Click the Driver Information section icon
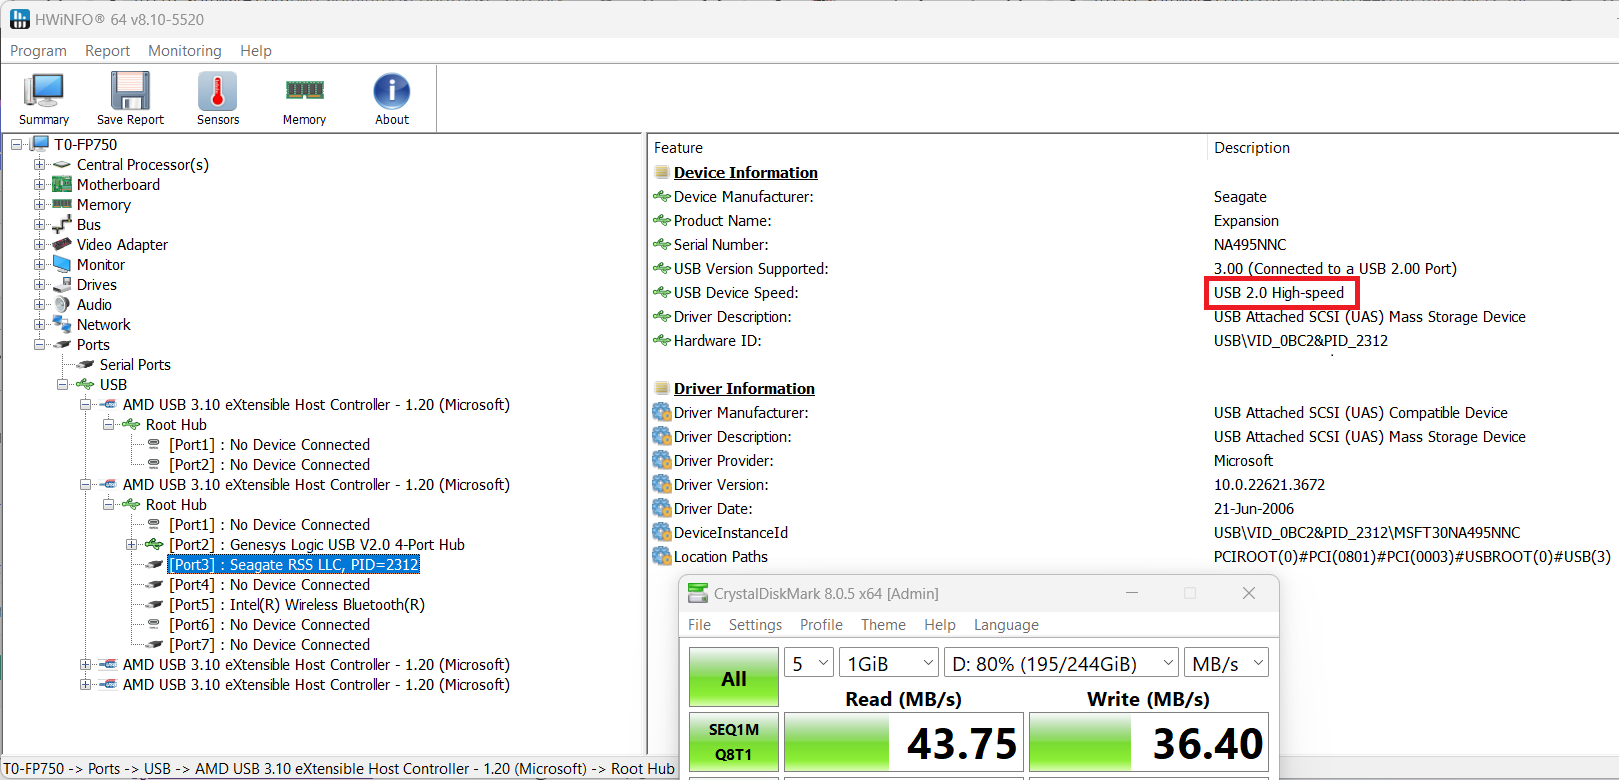1619x780 pixels. (662, 388)
